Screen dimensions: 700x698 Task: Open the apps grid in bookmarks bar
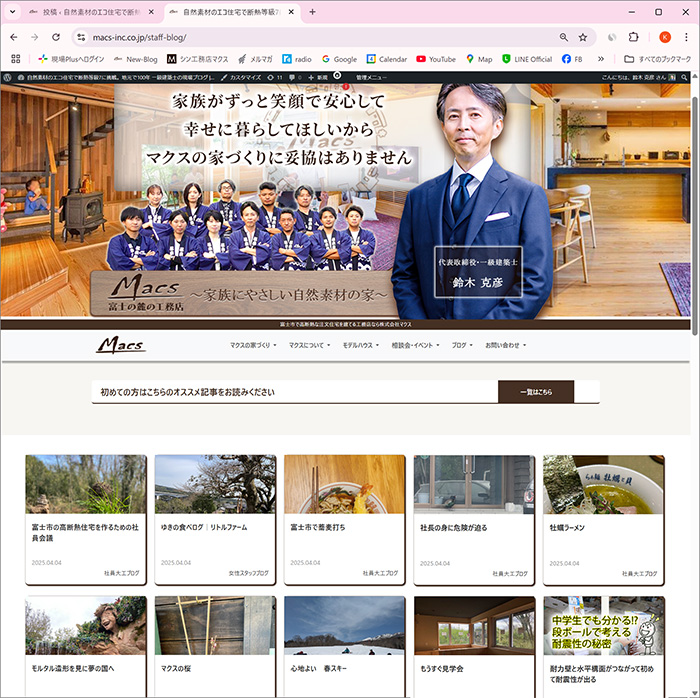[x=16, y=59]
